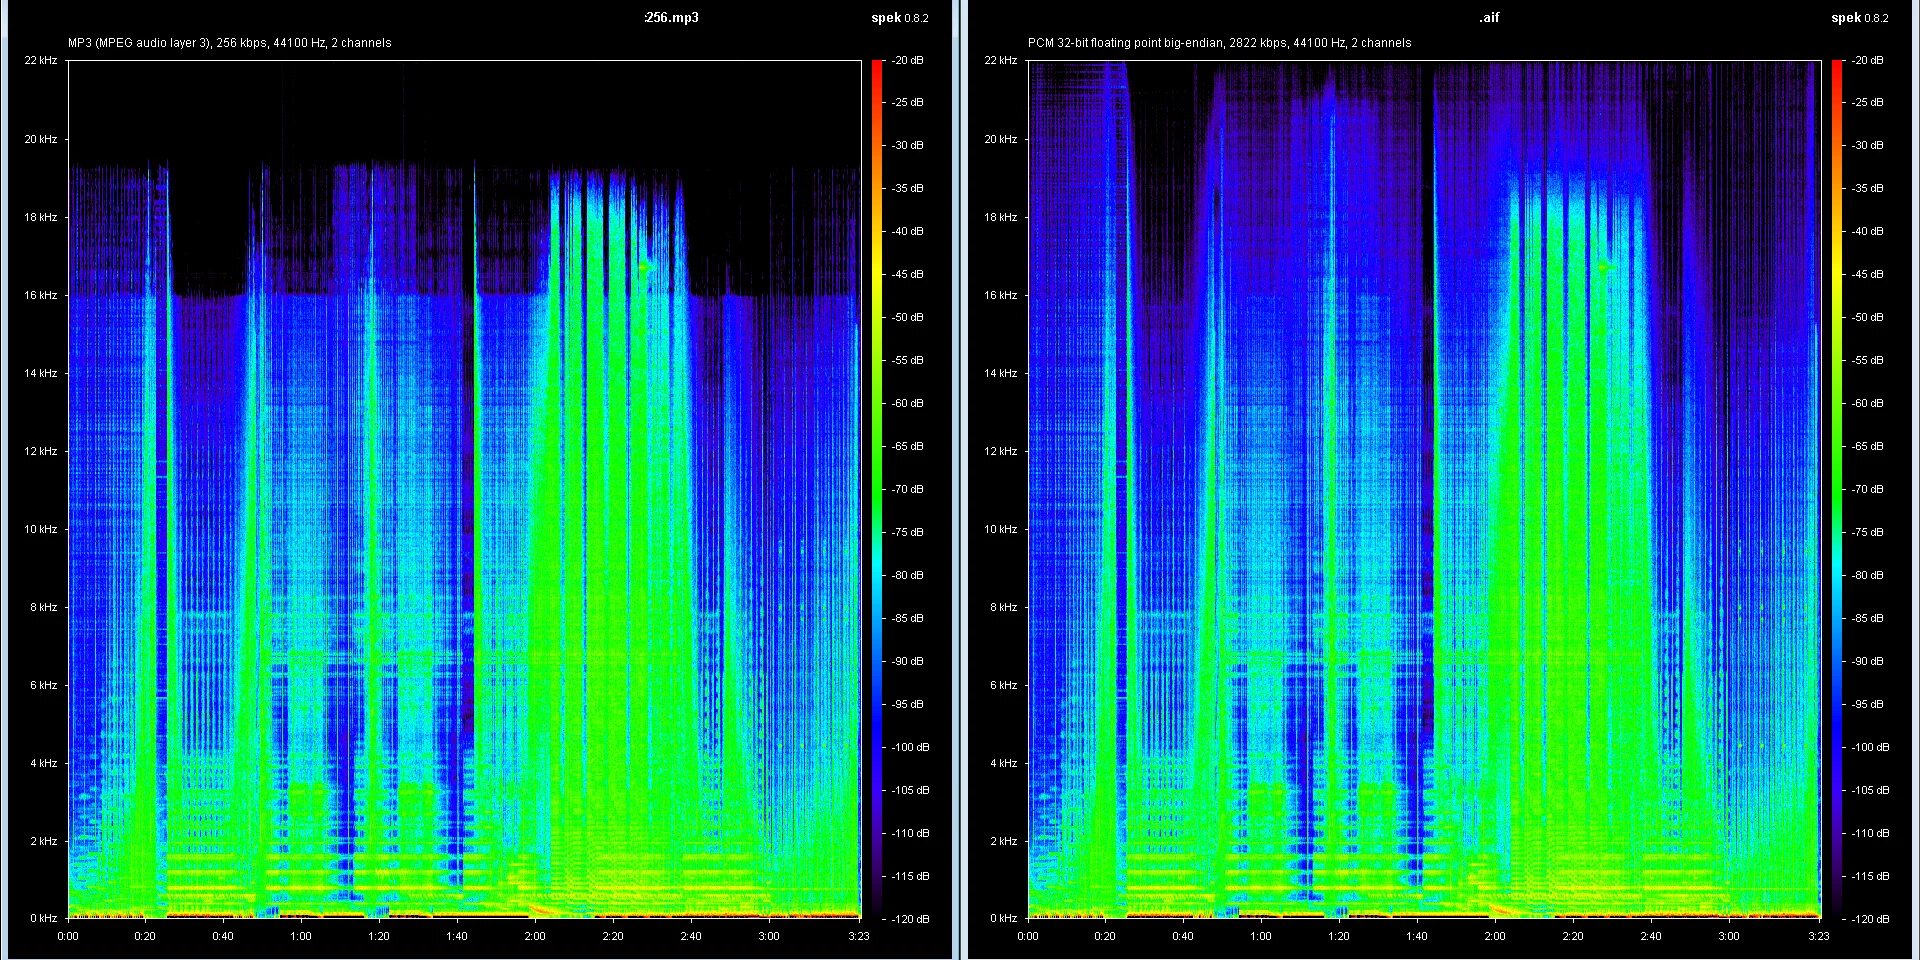Click the -60 dB label on the AIF scale

coord(1868,403)
